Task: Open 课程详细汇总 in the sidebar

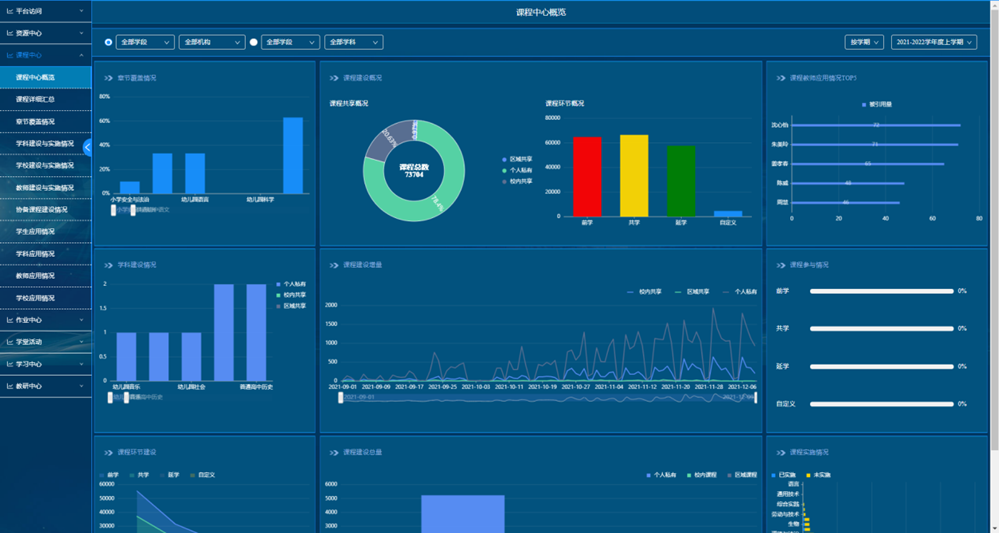Action: (x=45, y=99)
